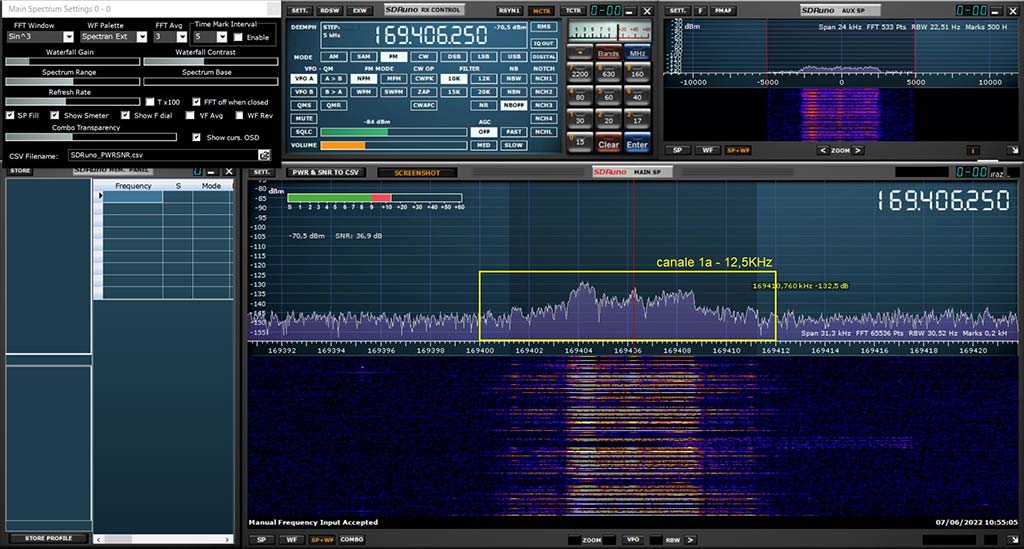Image resolution: width=1024 pixels, height=549 pixels.
Task: Click resize corner arrow in Aux SP
Action: [x=1013, y=150]
